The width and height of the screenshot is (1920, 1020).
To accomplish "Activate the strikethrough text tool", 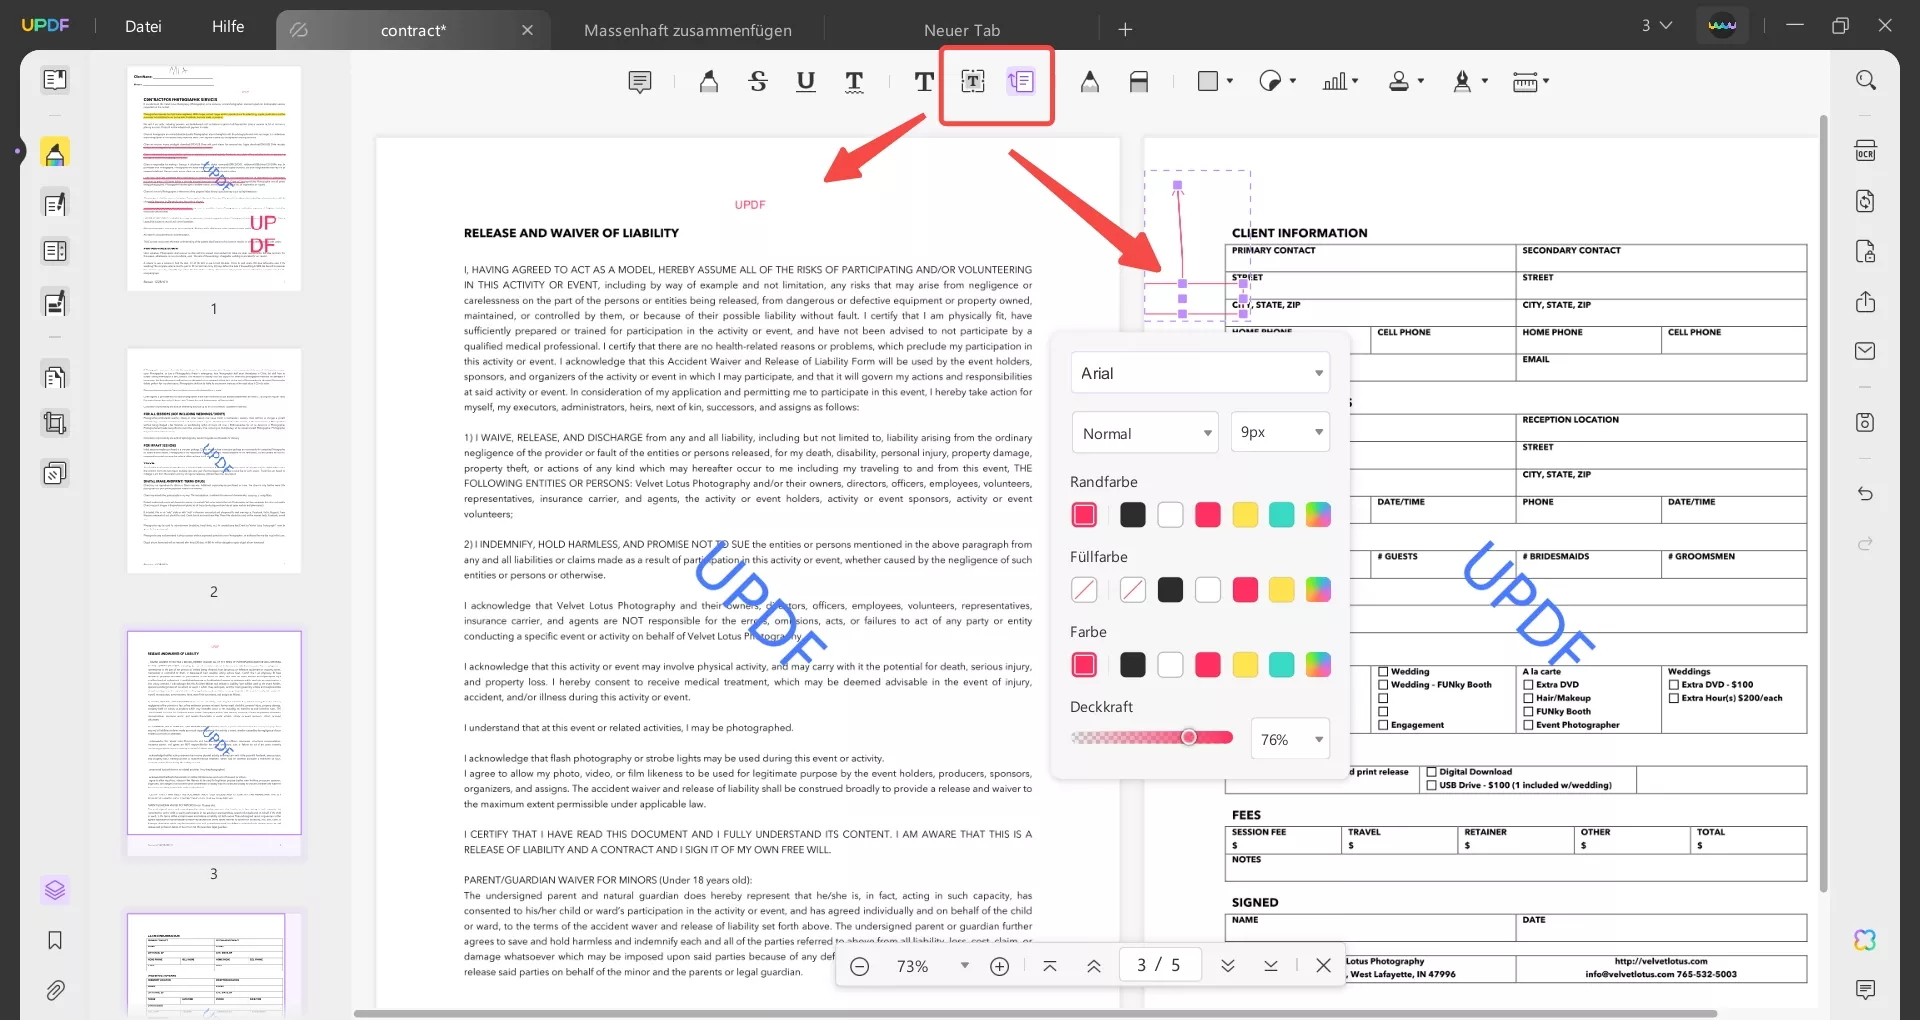I will point(758,82).
